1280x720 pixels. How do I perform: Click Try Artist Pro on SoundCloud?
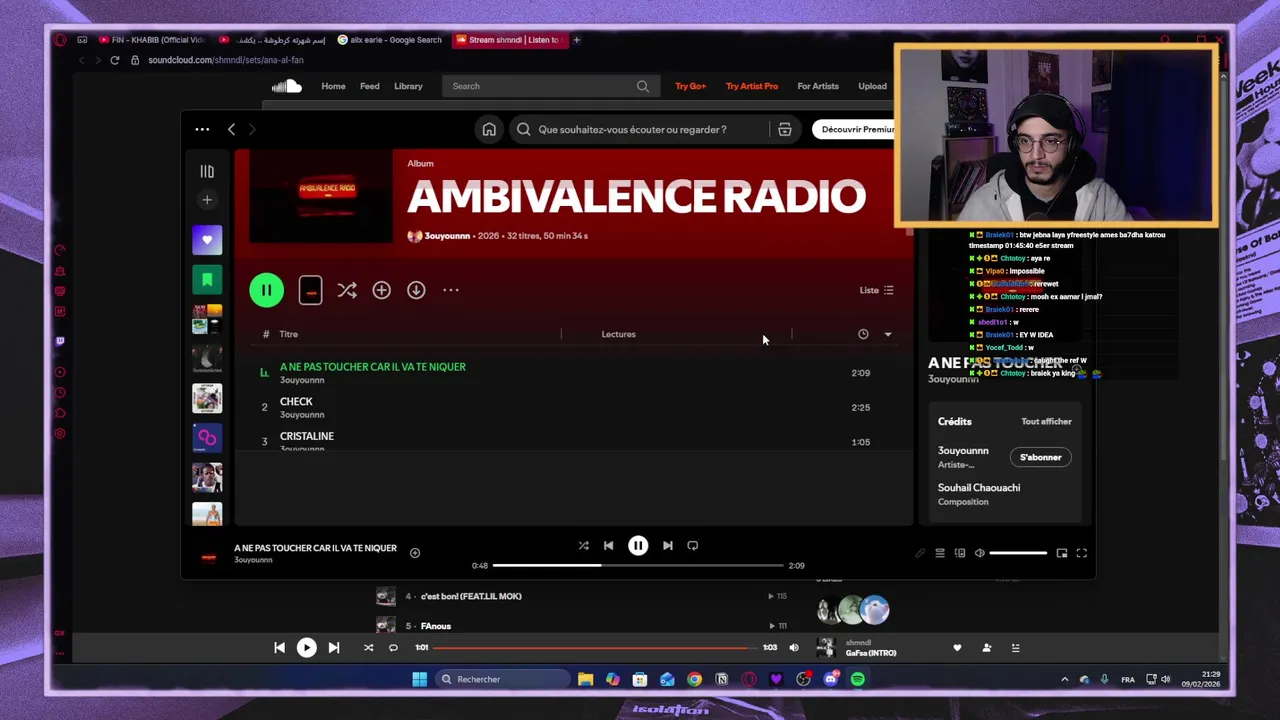pyautogui.click(x=752, y=86)
